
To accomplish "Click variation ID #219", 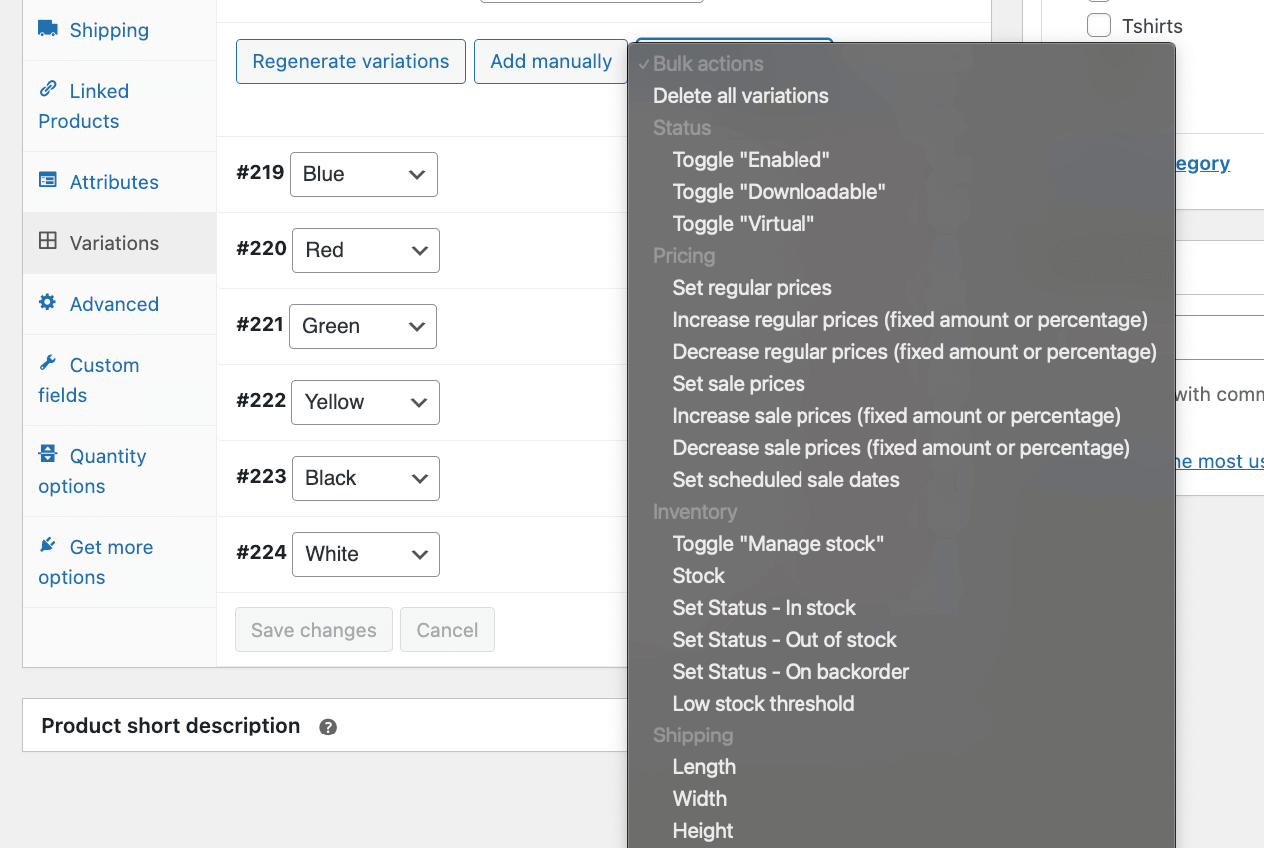I will coord(261,172).
